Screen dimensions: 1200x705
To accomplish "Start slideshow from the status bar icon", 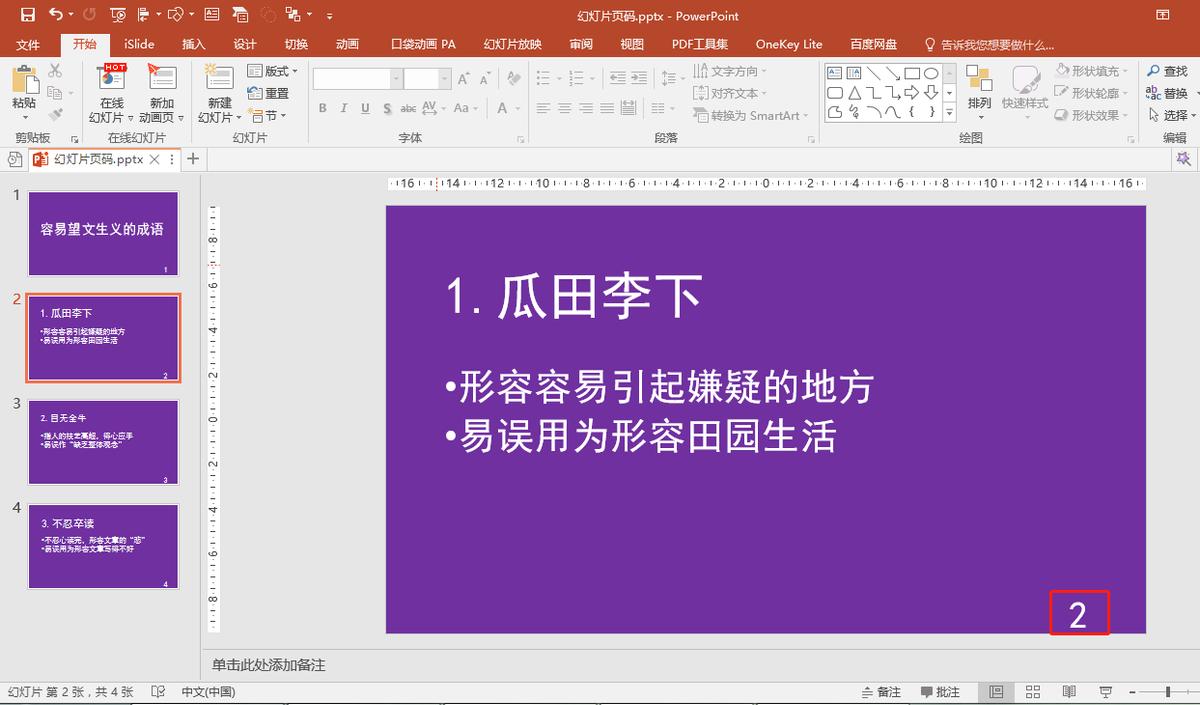I will 1105,690.
